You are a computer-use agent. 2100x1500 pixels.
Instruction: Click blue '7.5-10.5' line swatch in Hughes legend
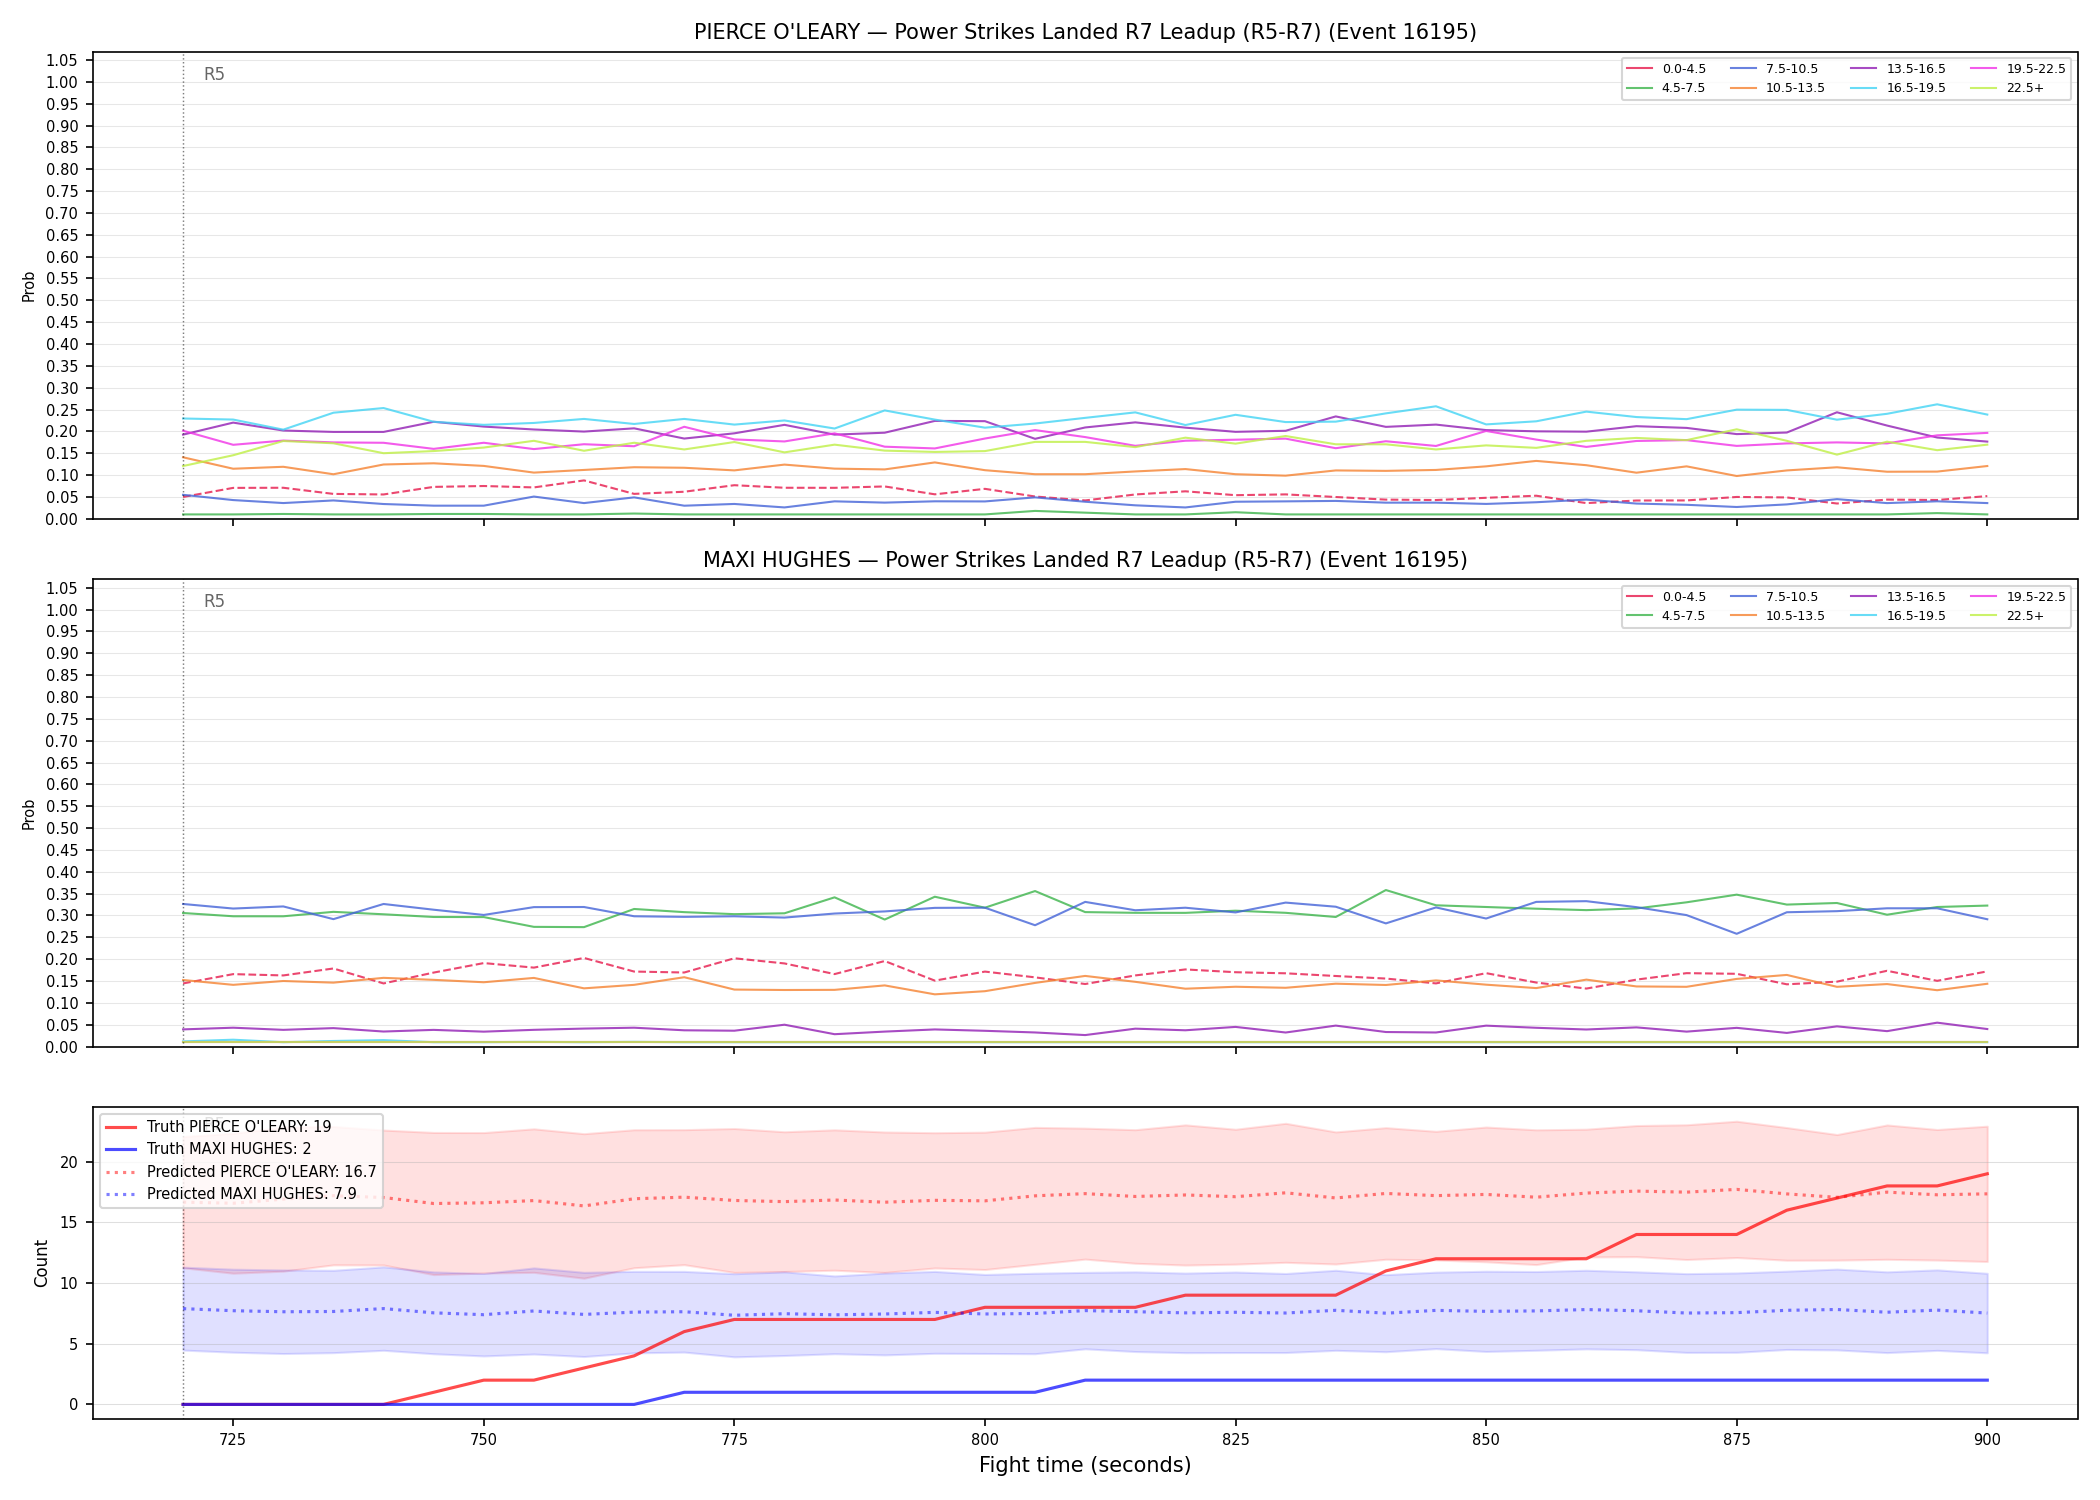[1744, 597]
